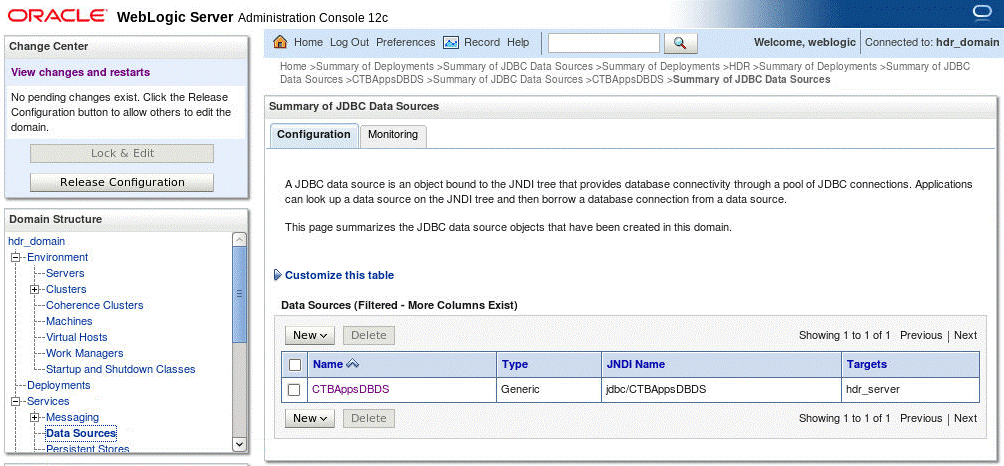Click the greyed Lock & Edit button
Image resolution: width=1004 pixels, height=466 pixels.
tap(122, 153)
